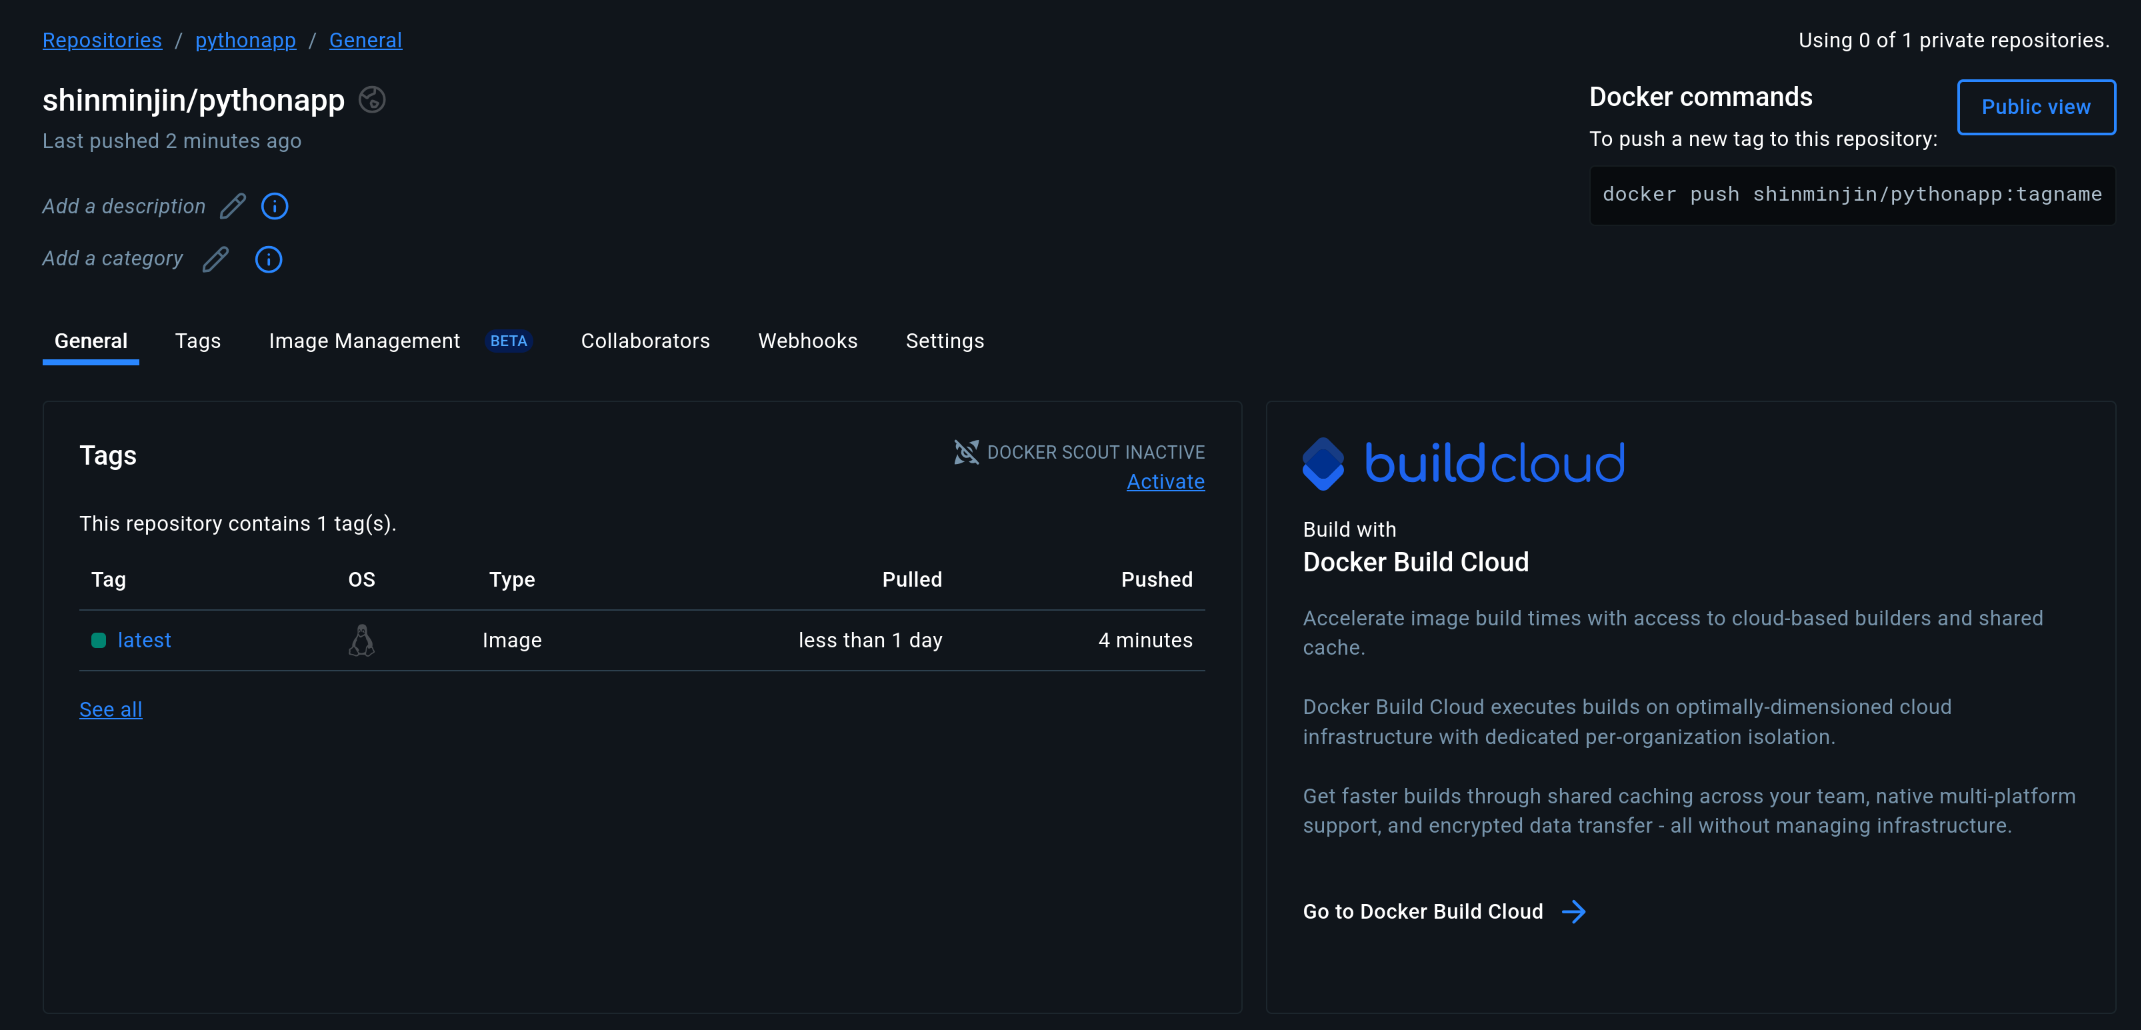Edit description using the pencil icon

click(x=233, y=206)
